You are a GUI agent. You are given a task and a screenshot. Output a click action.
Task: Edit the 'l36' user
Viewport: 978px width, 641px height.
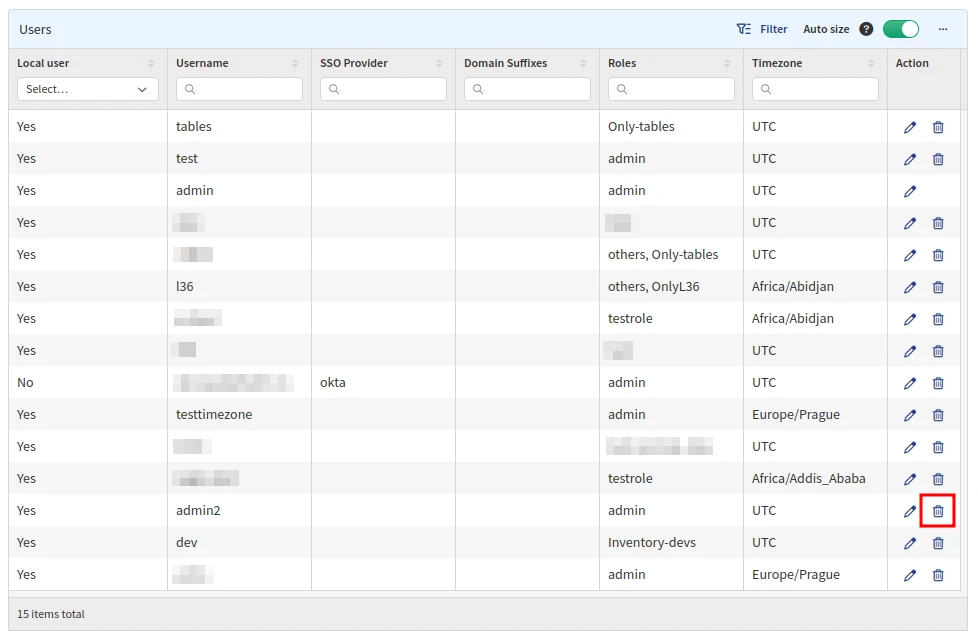click(909, 287)
